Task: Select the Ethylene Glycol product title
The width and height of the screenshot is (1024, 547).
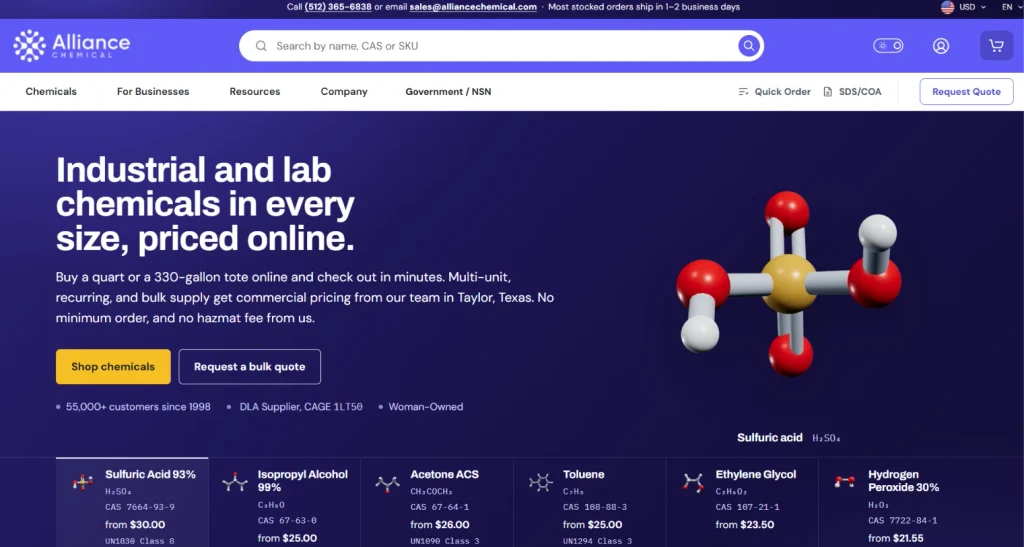Action: pyautogui.click(x=756, y=475)
